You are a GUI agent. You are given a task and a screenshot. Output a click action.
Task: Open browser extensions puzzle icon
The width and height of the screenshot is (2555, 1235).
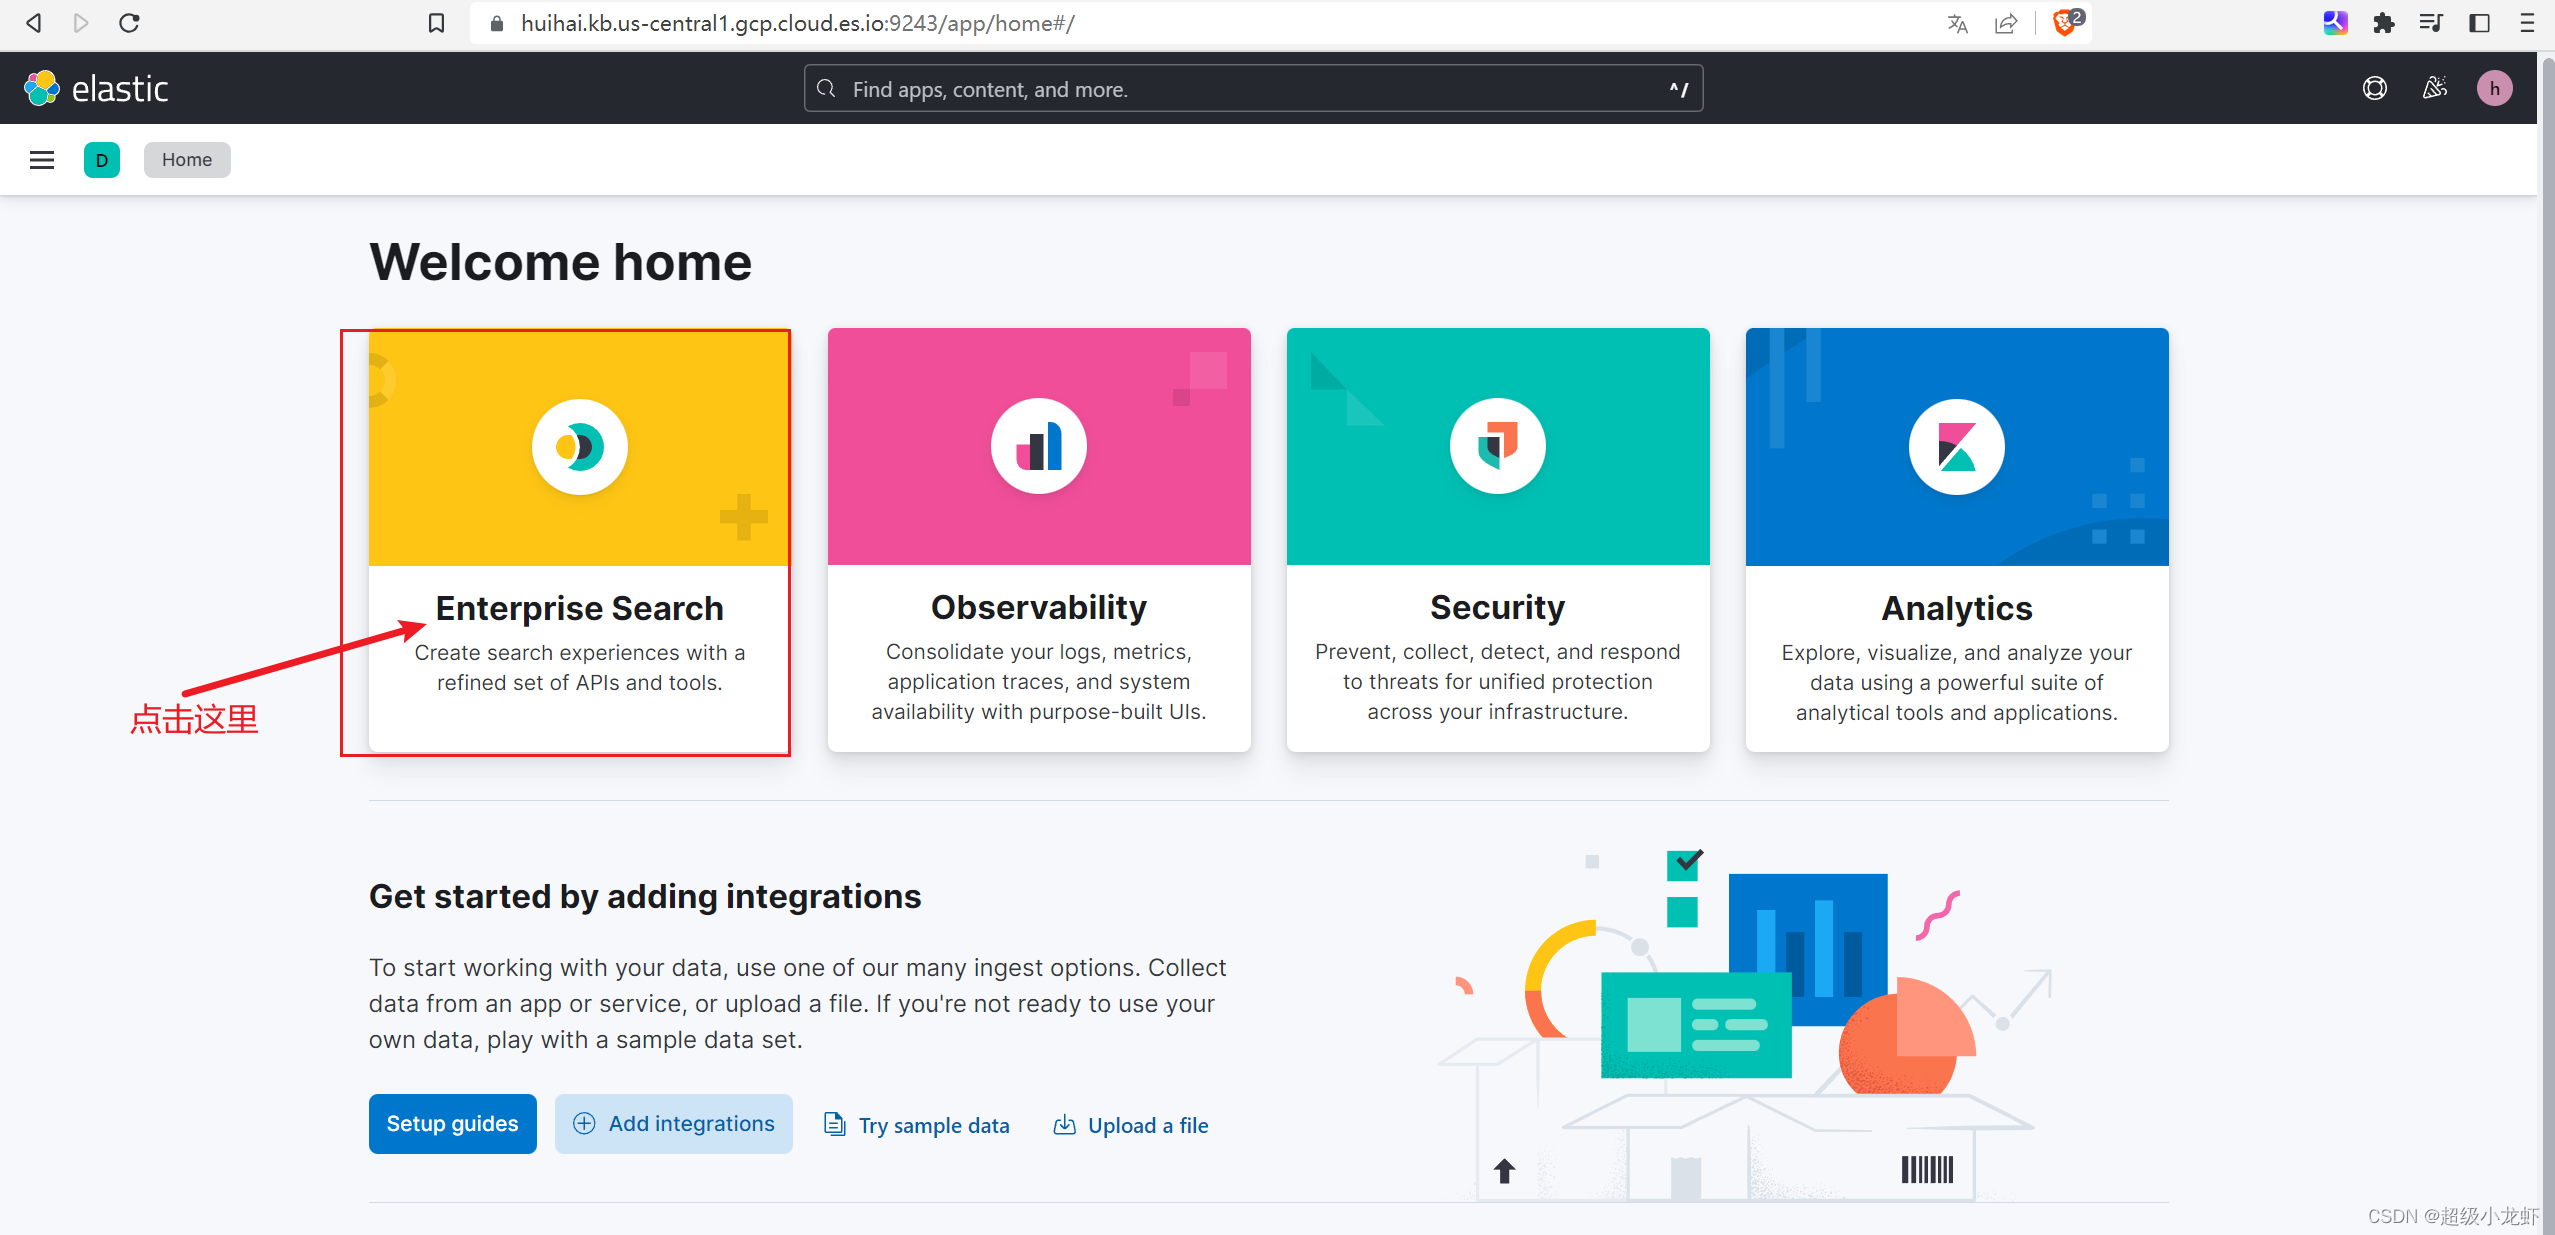click(x=2384, y=23)
